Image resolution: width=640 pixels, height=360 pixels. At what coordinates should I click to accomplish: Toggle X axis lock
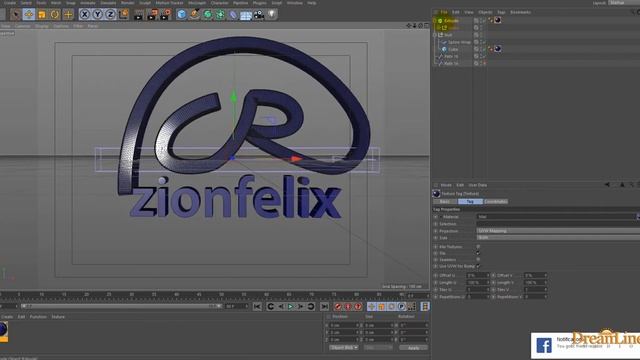tap(84, 15)
